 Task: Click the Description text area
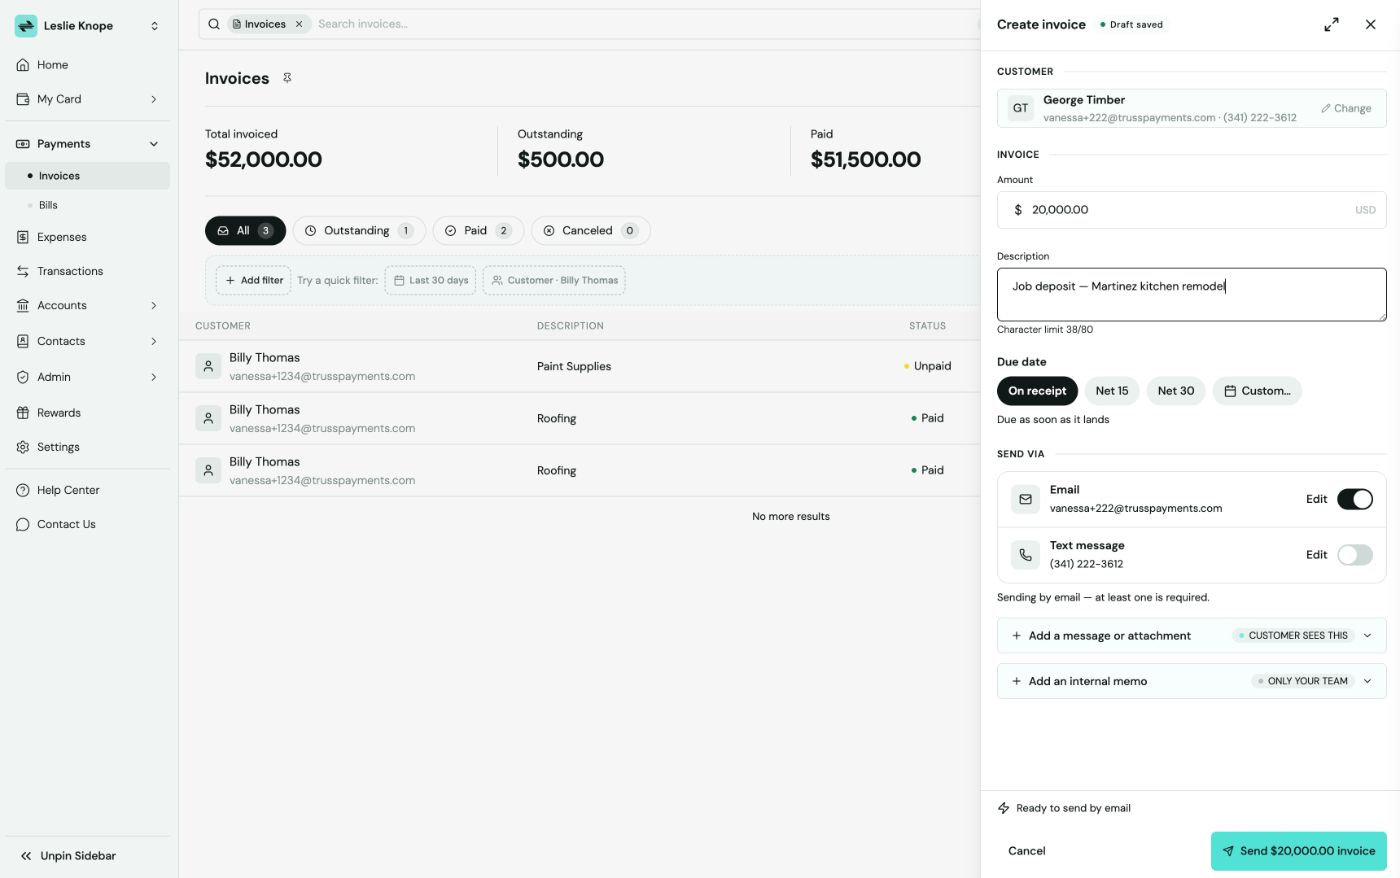(1192, 294)
